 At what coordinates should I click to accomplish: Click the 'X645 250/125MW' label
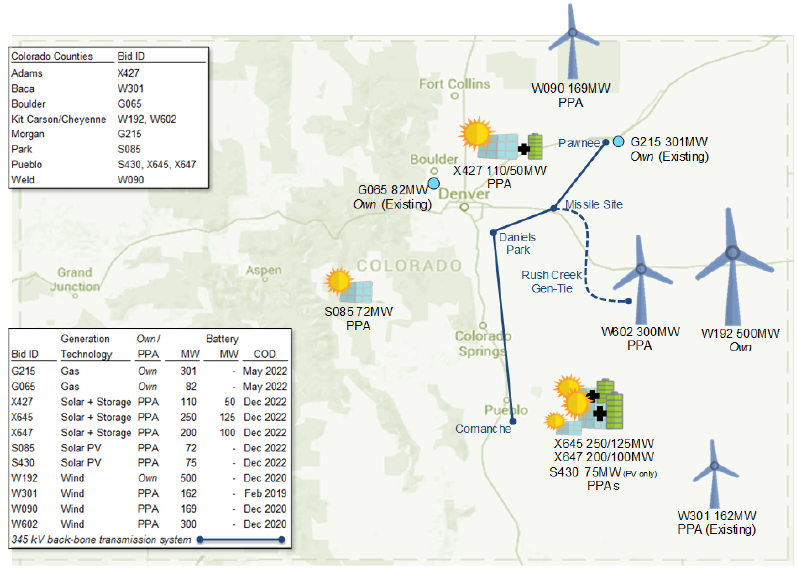604,443
